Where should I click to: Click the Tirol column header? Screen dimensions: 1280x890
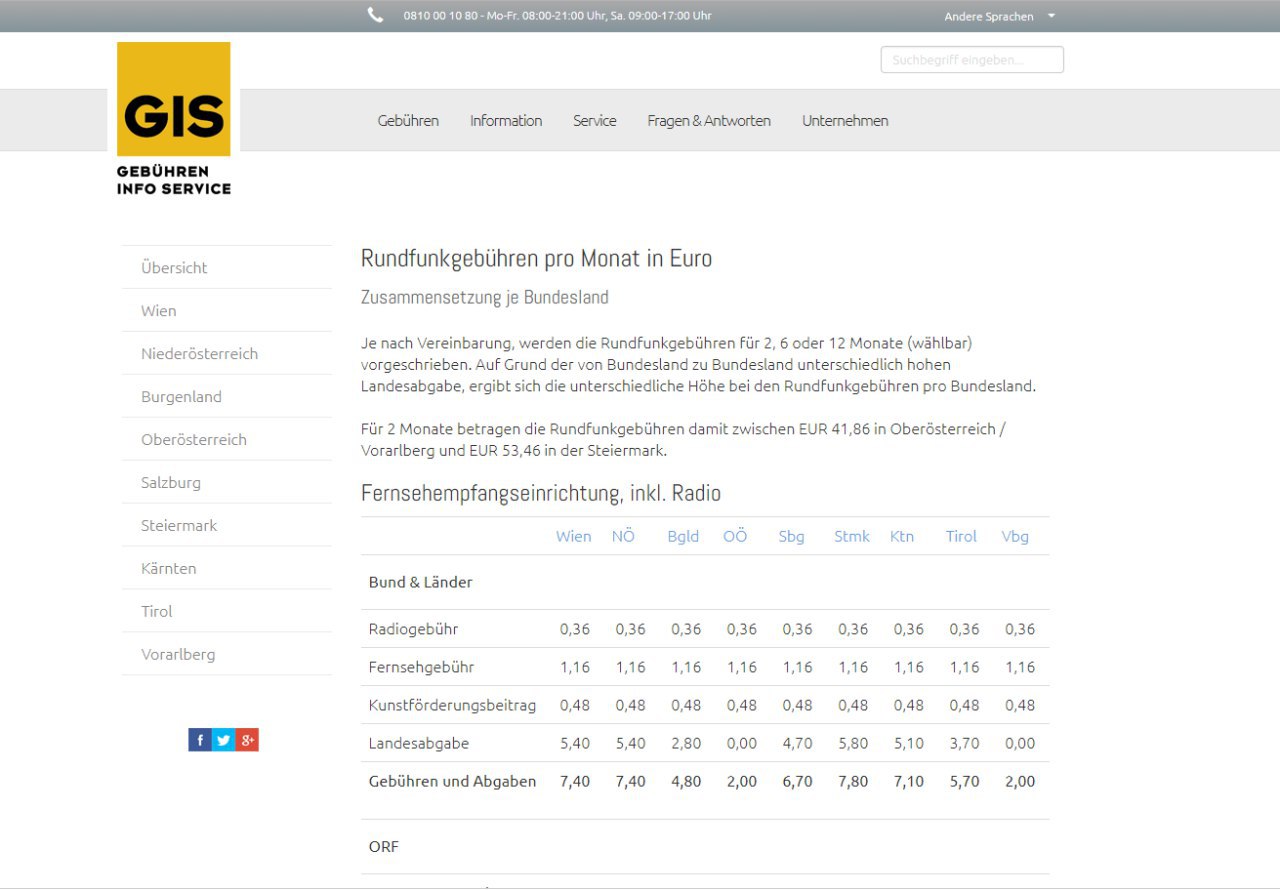pyautogui.click(x=961, y=536)
